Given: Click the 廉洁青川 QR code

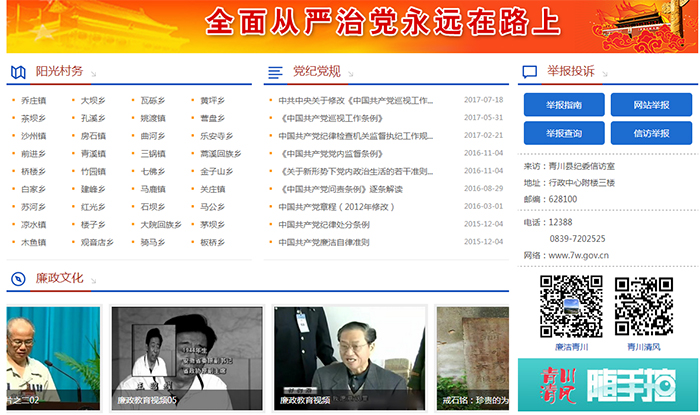Looking at the screenshot, I should click(x=571, y=307).
